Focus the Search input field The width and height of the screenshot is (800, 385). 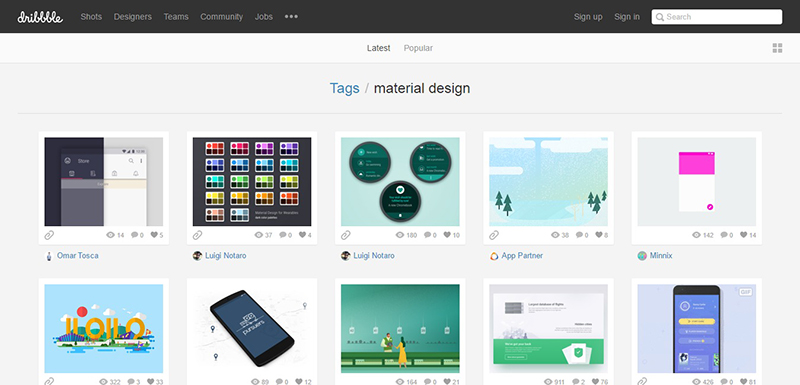click(x=717, y=17)
